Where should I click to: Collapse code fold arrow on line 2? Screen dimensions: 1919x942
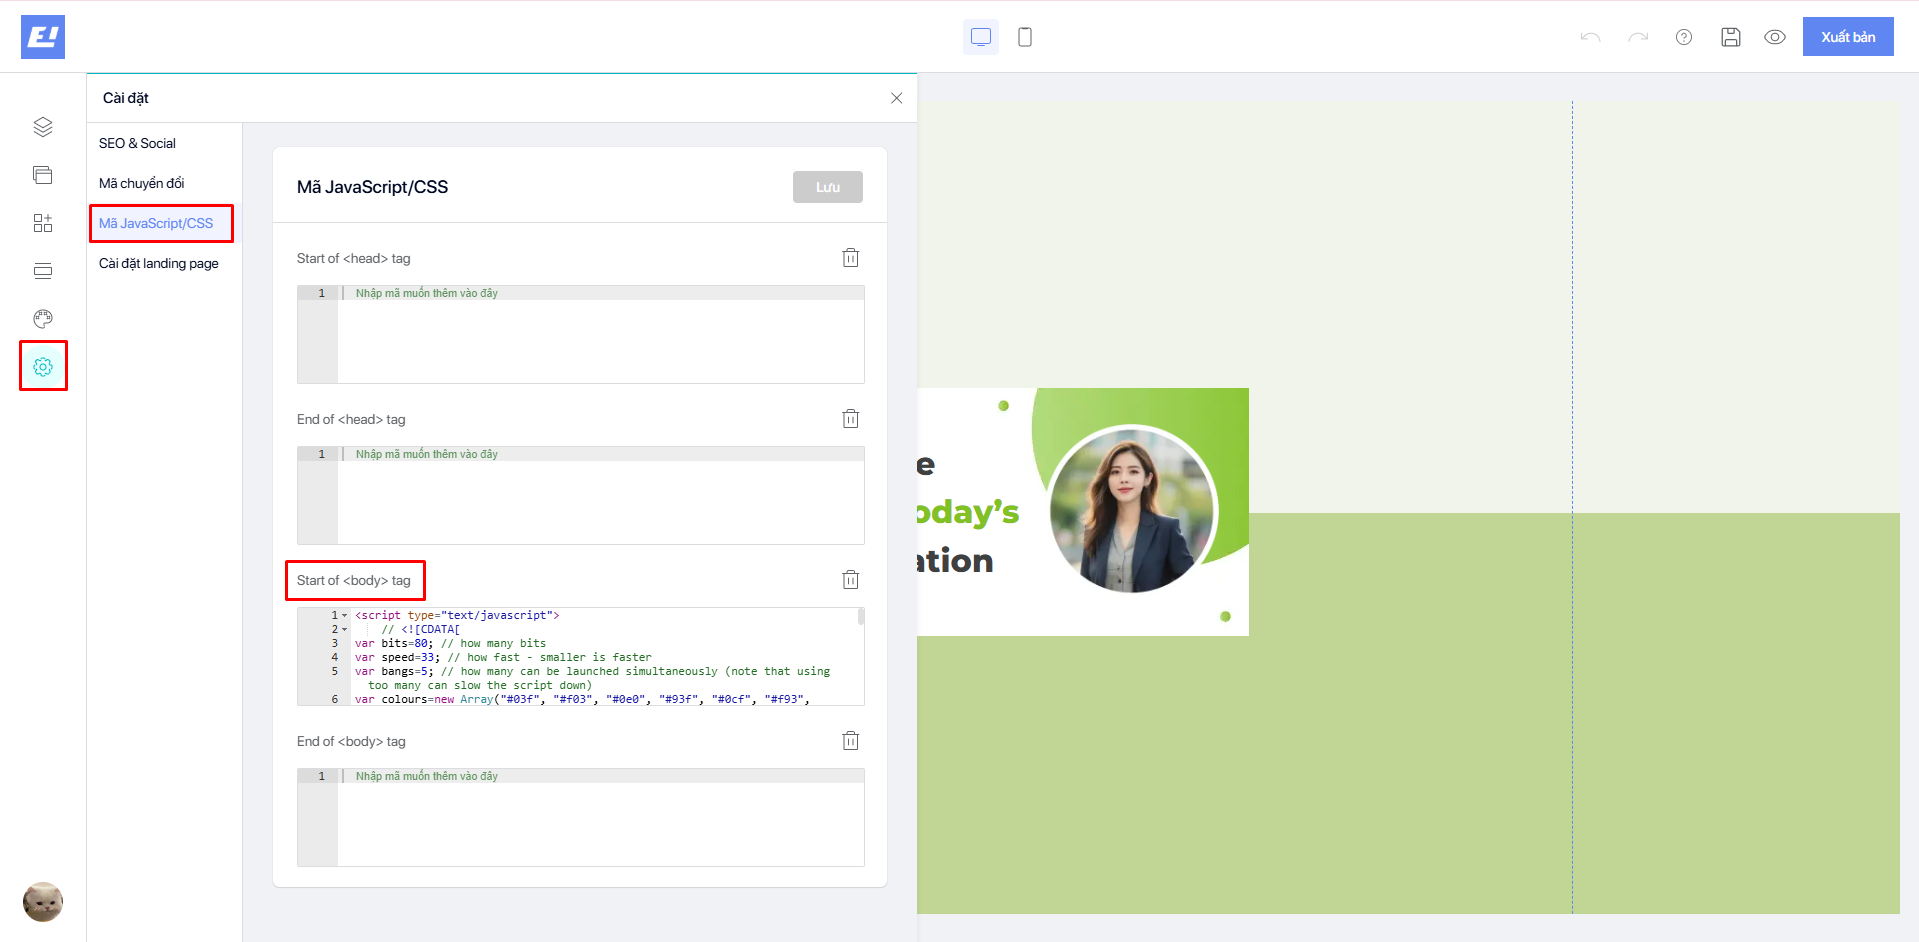[x=345, y=630]
